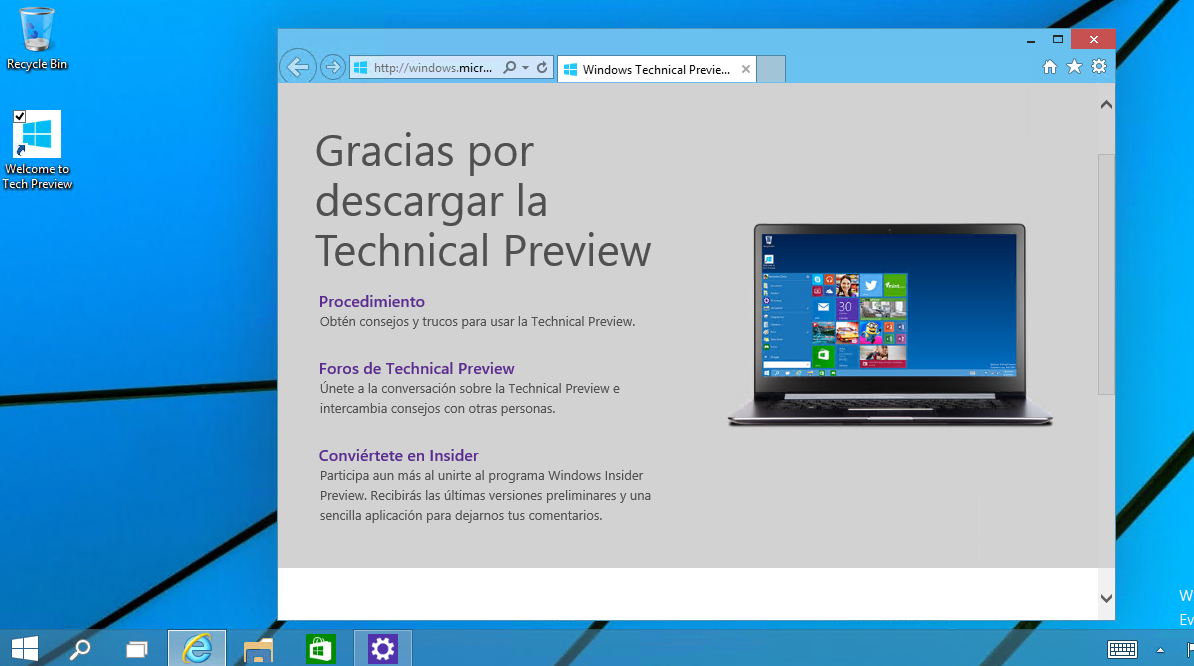1194x666 pixels.
Task: Open the Windows Start button
Action: click(x=25, y=648)
